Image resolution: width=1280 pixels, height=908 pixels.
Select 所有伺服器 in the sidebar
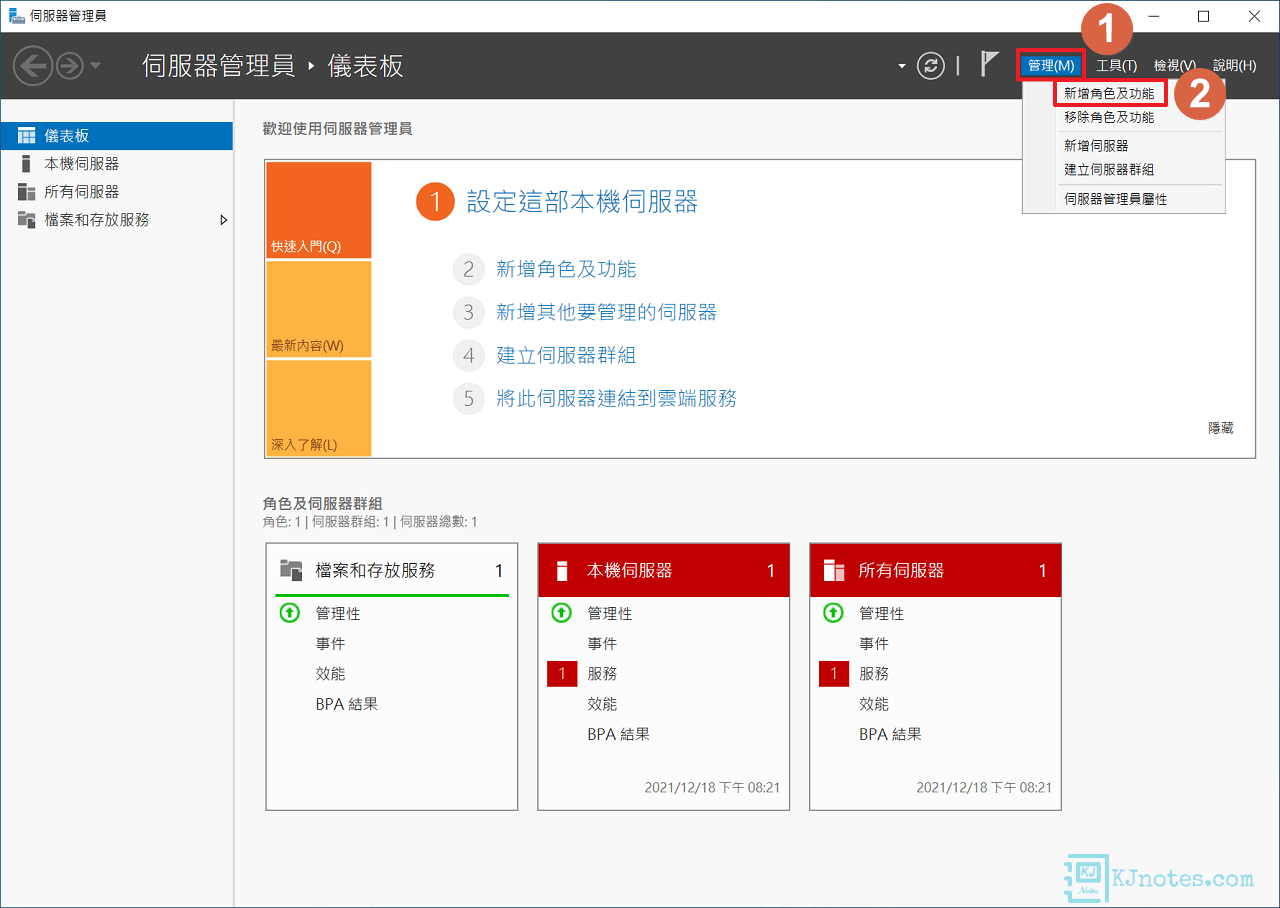pos(116,192)
